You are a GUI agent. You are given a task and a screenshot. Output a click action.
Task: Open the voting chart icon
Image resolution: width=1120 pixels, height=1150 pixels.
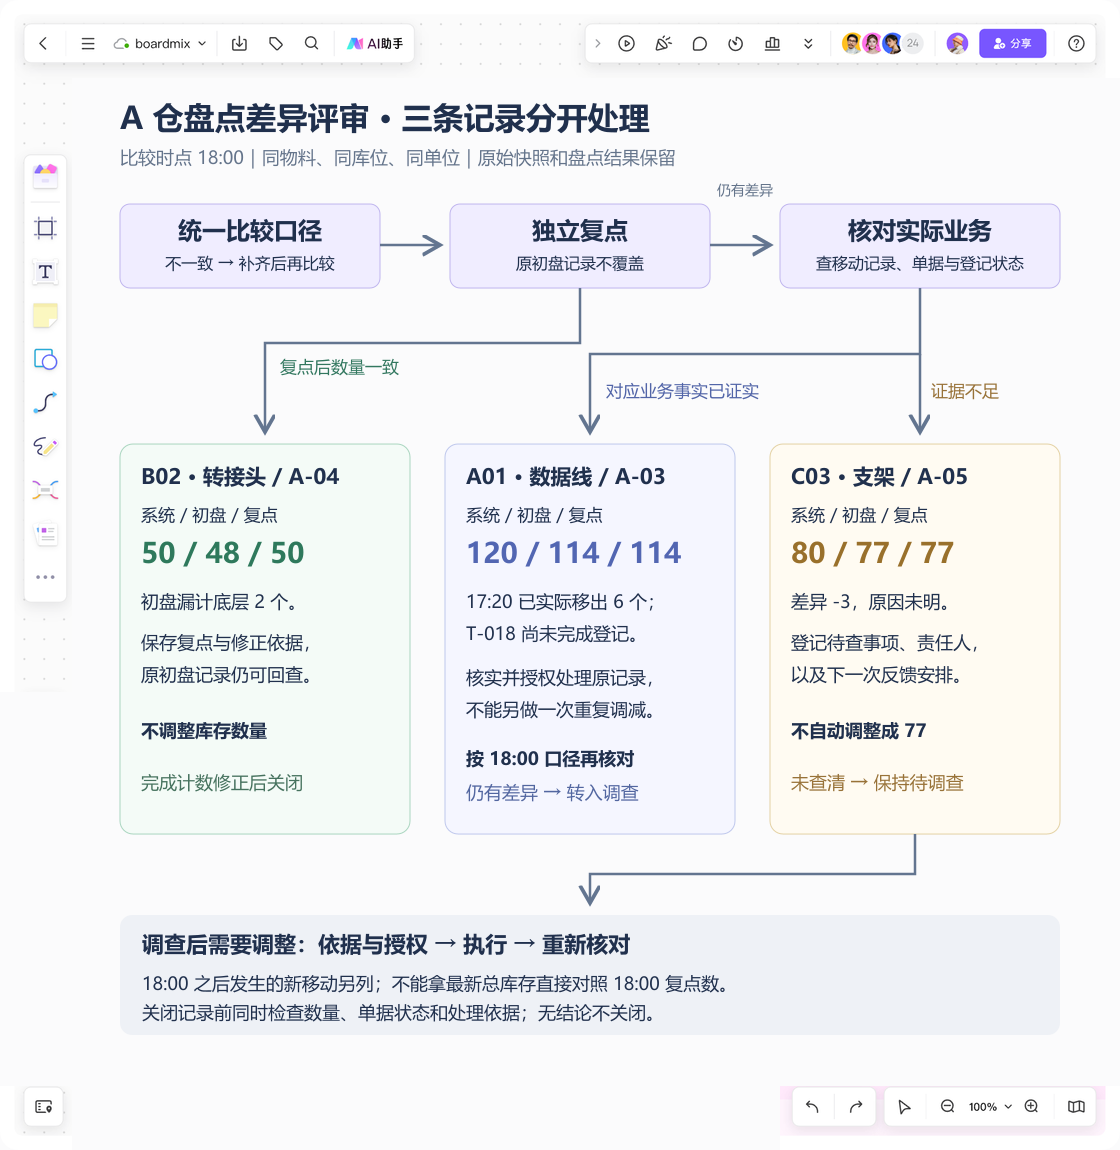tap(772, 43)
